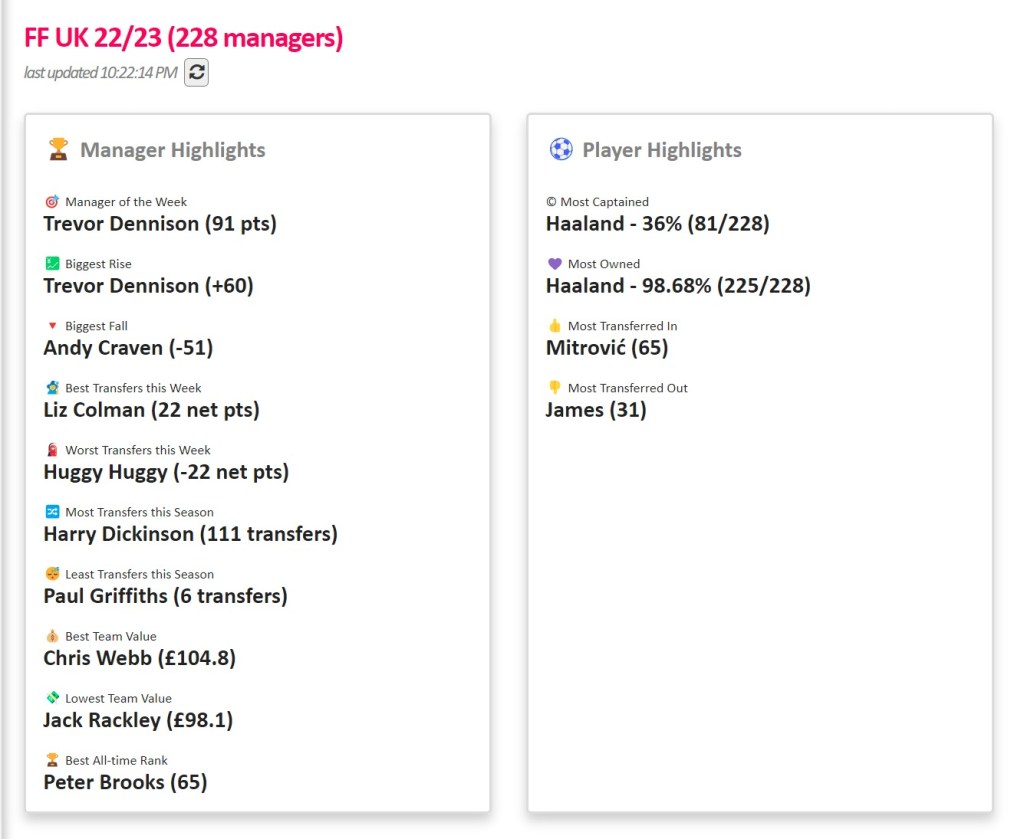
Task: Select Harry Dickinson (111 transfers)
Action: click(x=190, y=534)
